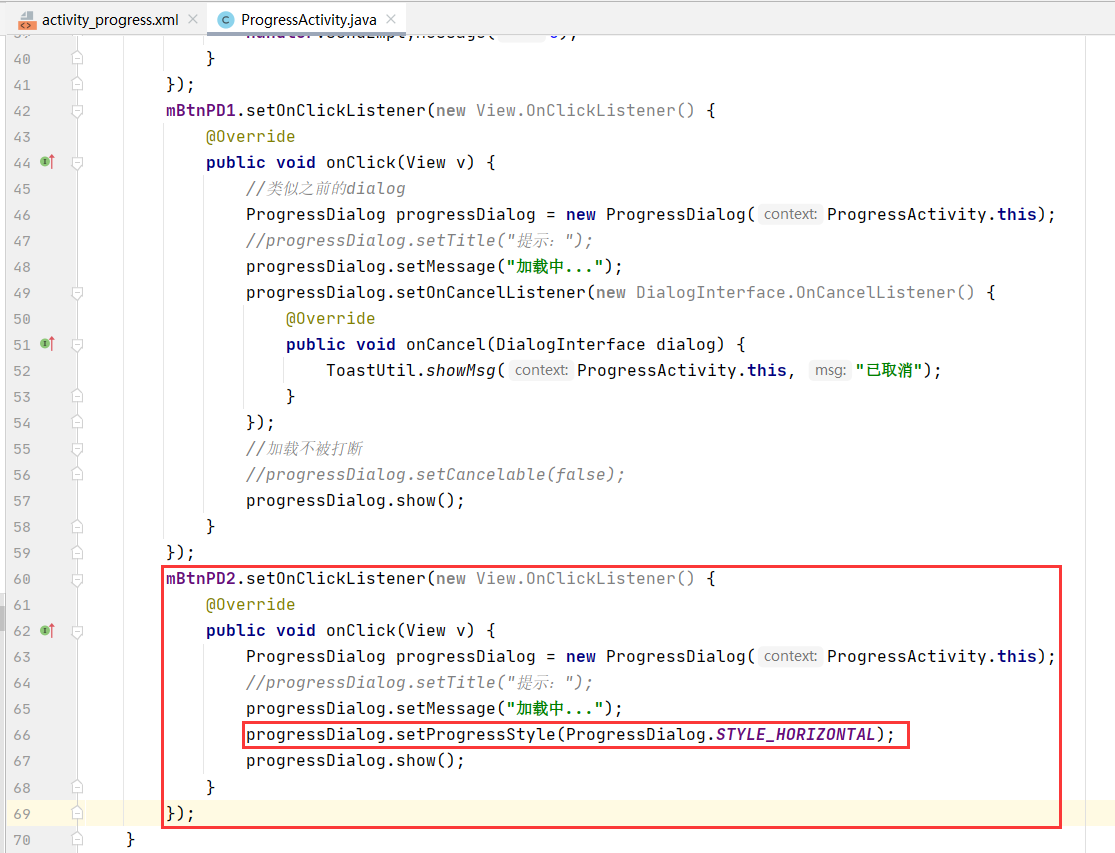The width and height of the screenshot is (1115, 853).
Task: Click the mBtnPD1 variable on line 42
Action: 201,110
